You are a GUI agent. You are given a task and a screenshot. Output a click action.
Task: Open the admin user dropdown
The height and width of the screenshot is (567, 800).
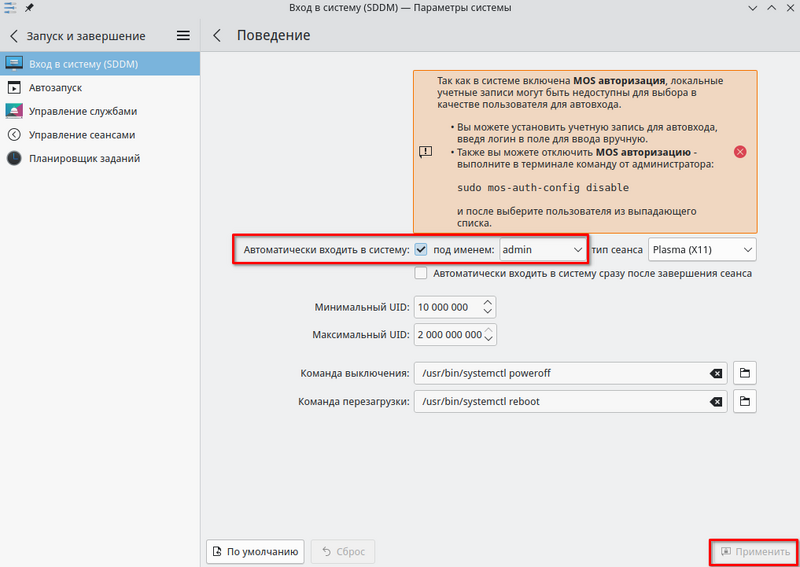tap(543, 248)
